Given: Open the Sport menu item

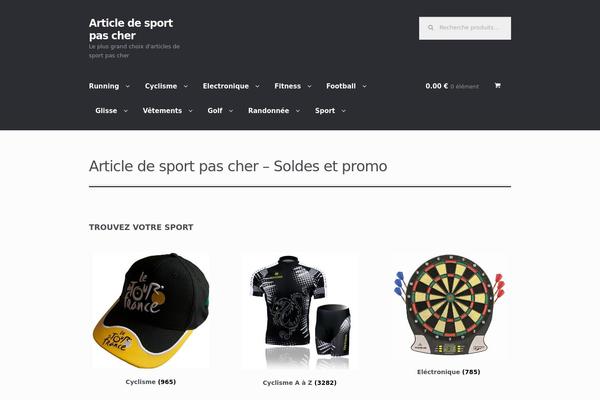Looking at the screenshot, I should pos(325,111).
